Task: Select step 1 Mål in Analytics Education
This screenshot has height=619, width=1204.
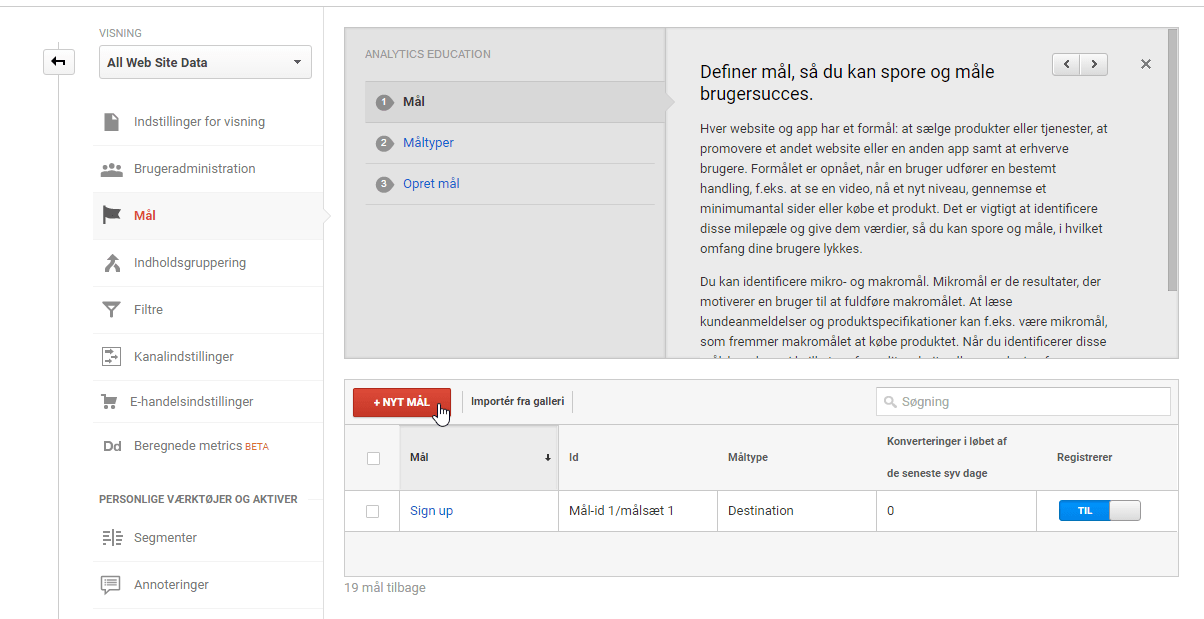Action: click(x=414, y=102)
